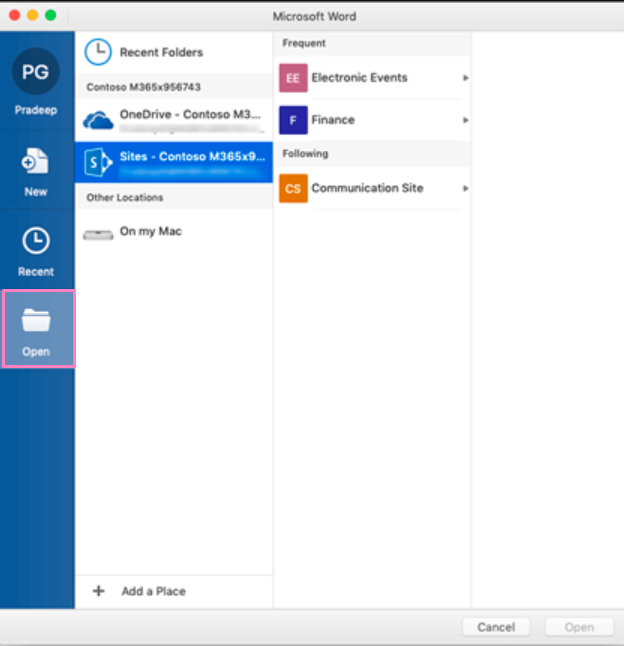Click the Finance F site icon
The height and width of the screenshot is (646, 624).
(293, 120)
